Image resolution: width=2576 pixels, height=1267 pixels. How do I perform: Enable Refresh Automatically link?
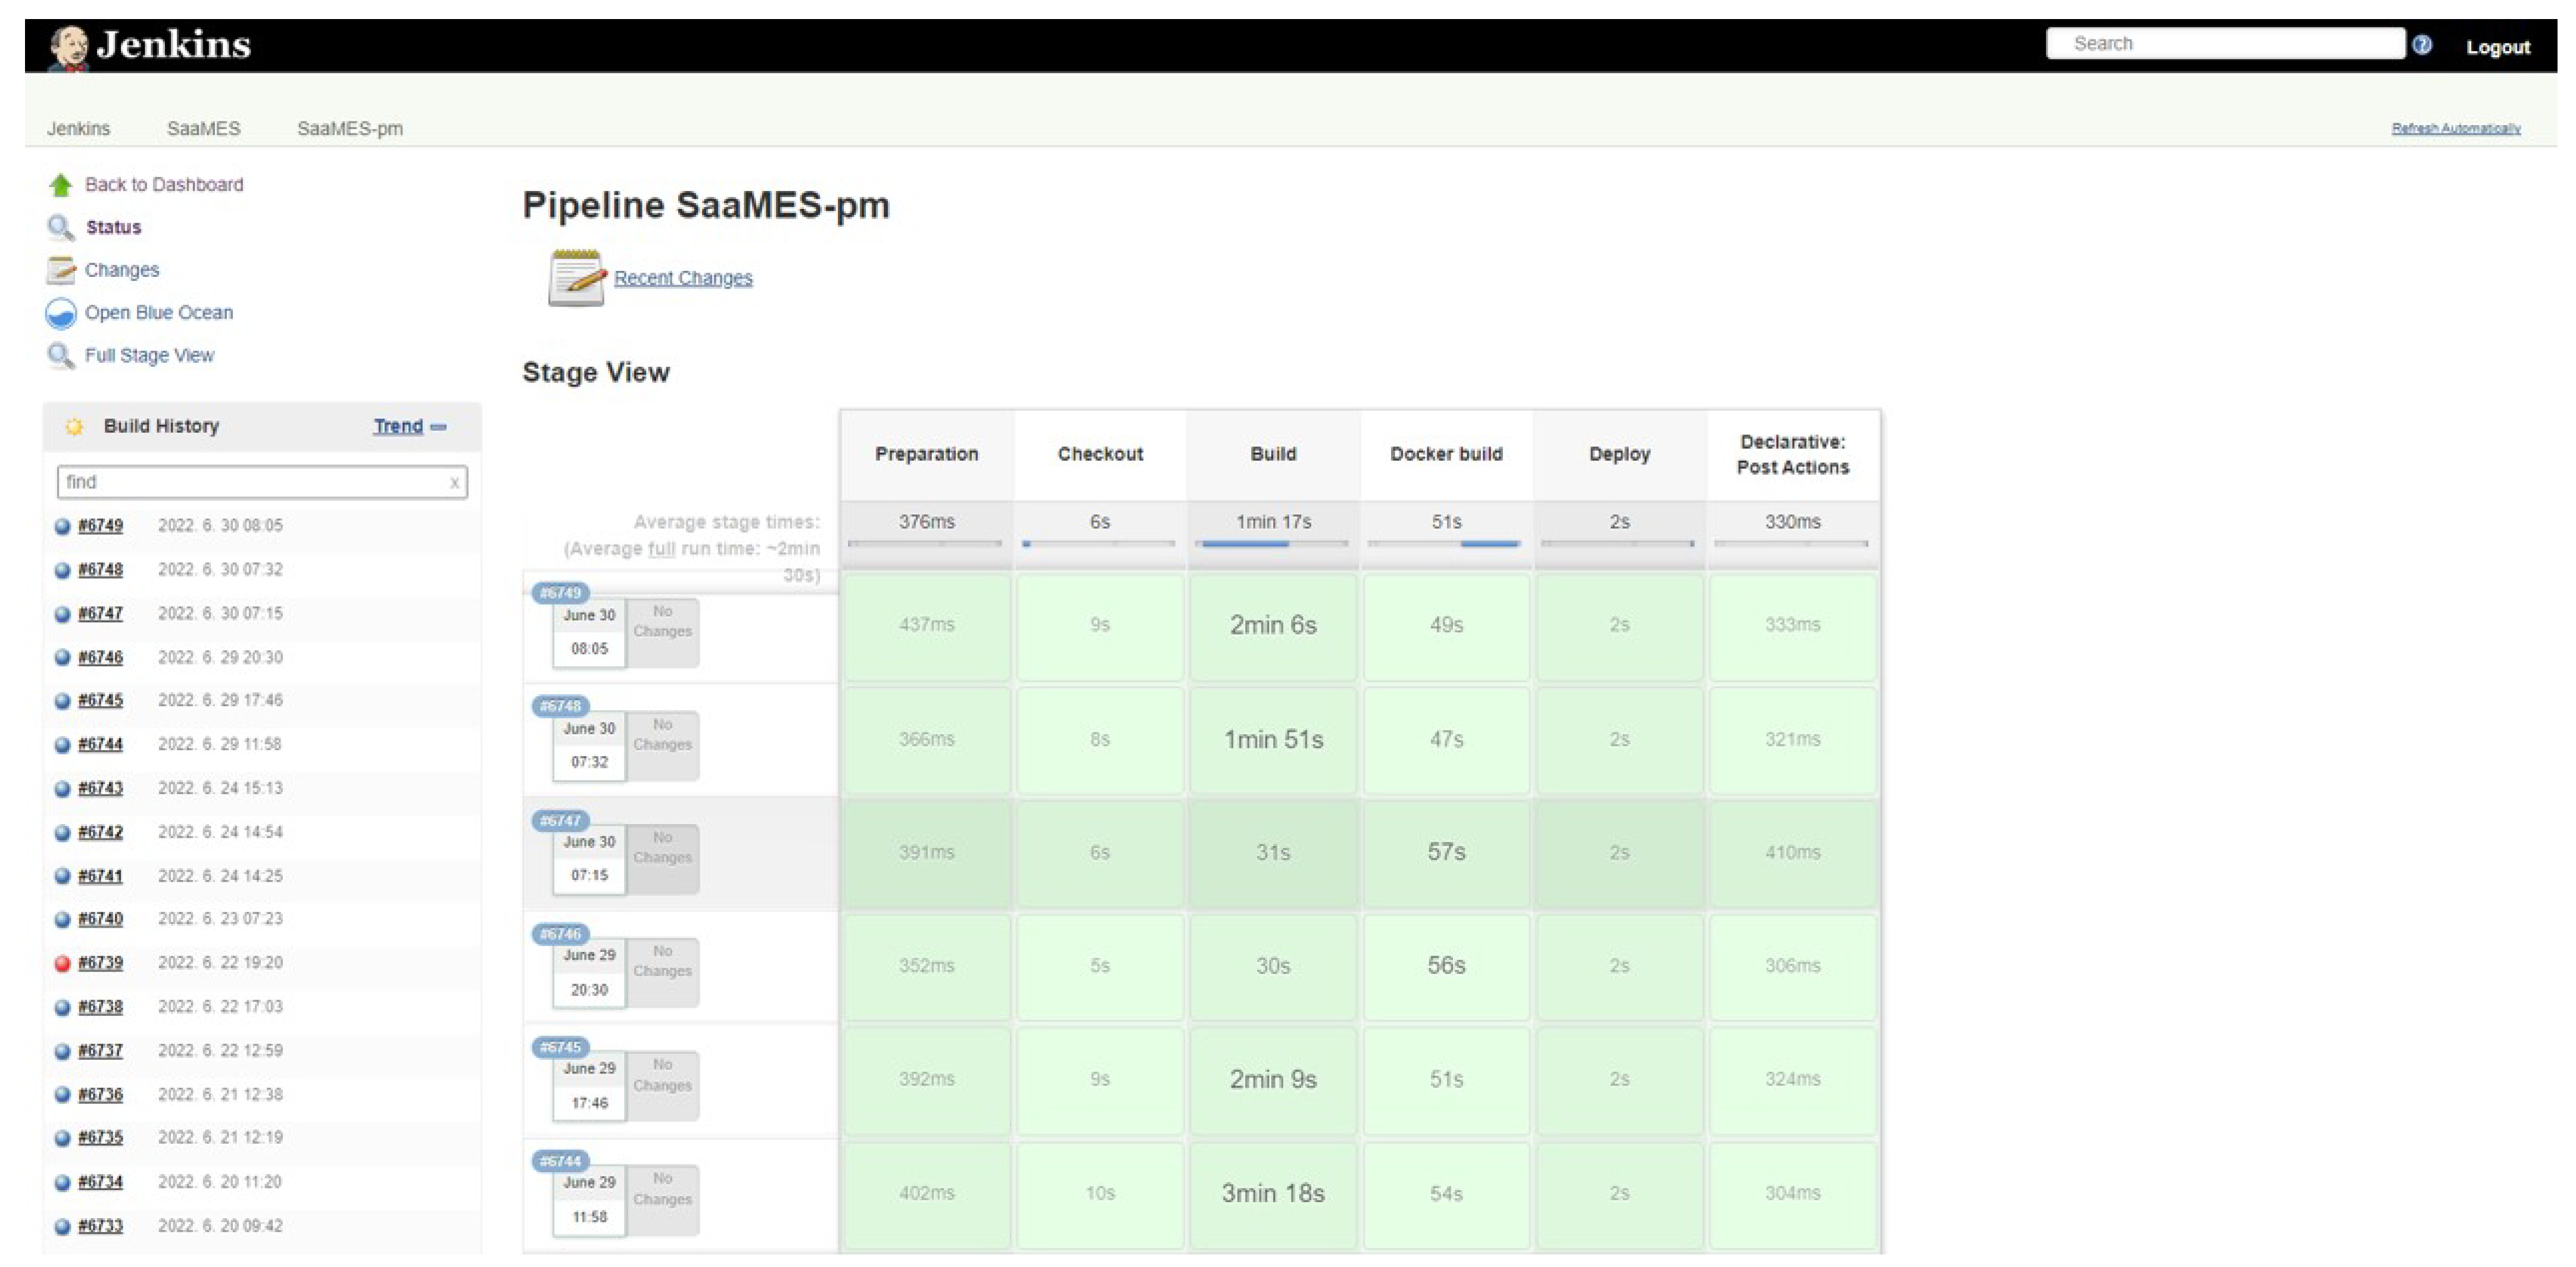tap(2455, 129)
